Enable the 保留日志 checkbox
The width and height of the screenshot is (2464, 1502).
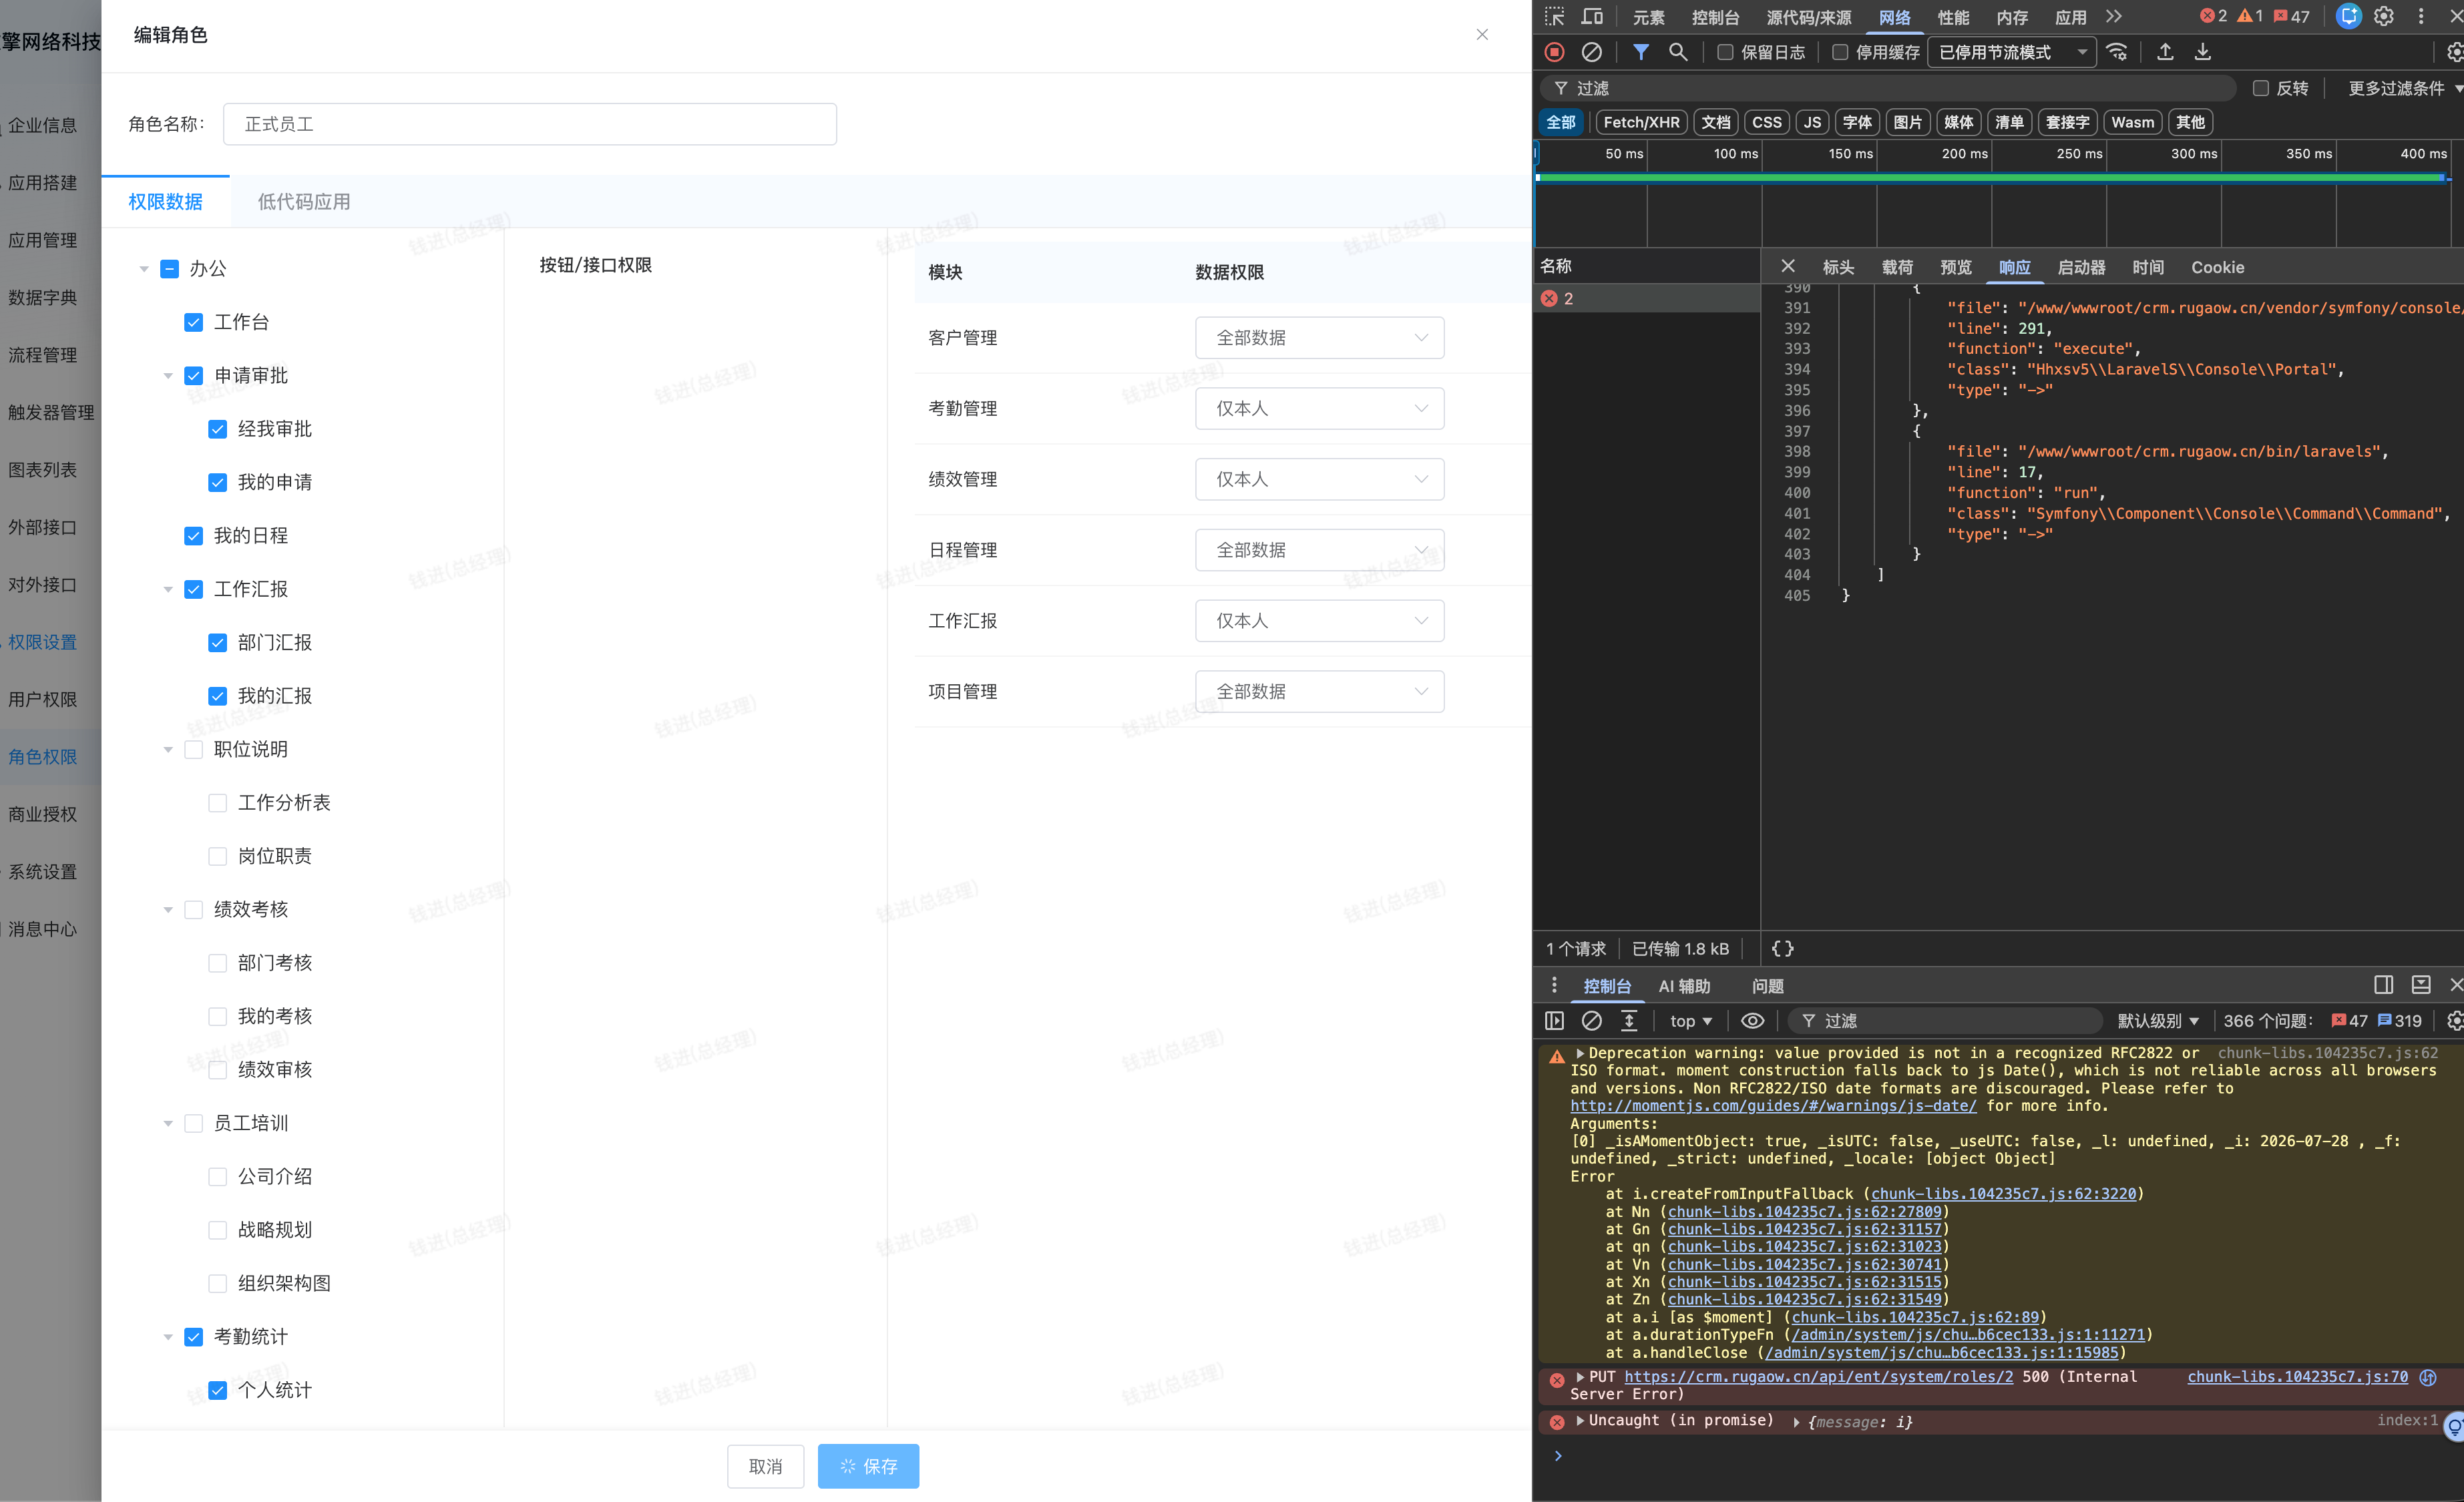pyautogui.click(x=1725, y=52)
